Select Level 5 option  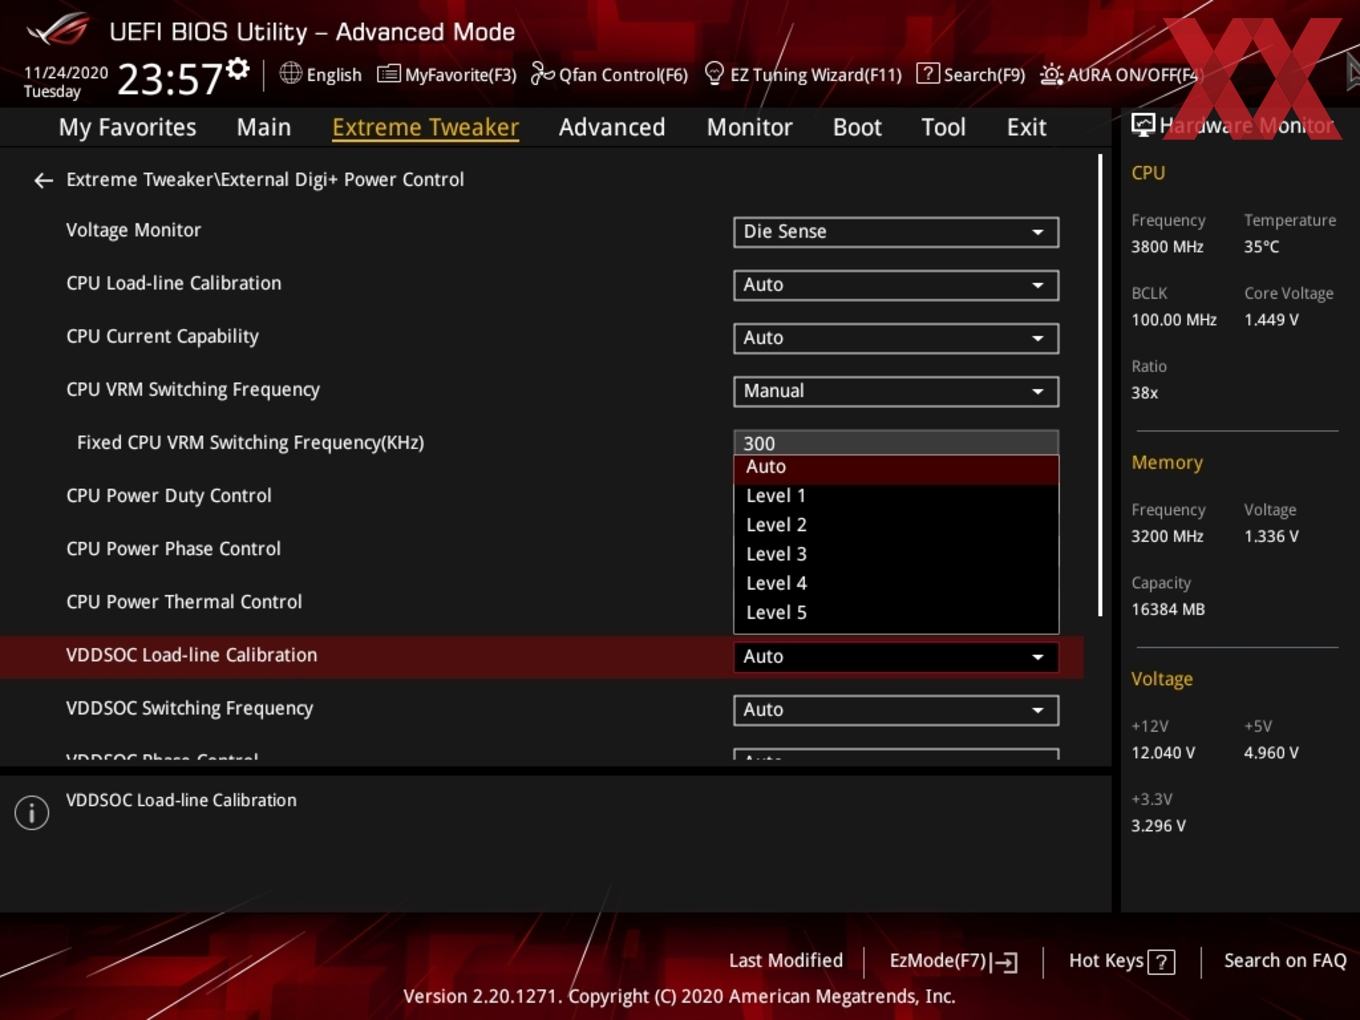896,612
